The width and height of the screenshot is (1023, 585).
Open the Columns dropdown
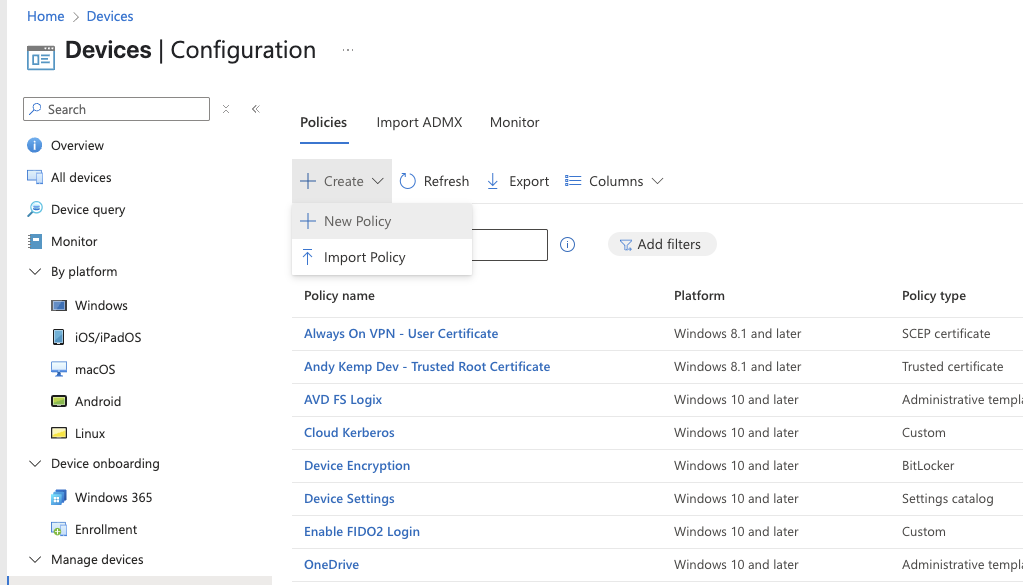click(614, 181)
